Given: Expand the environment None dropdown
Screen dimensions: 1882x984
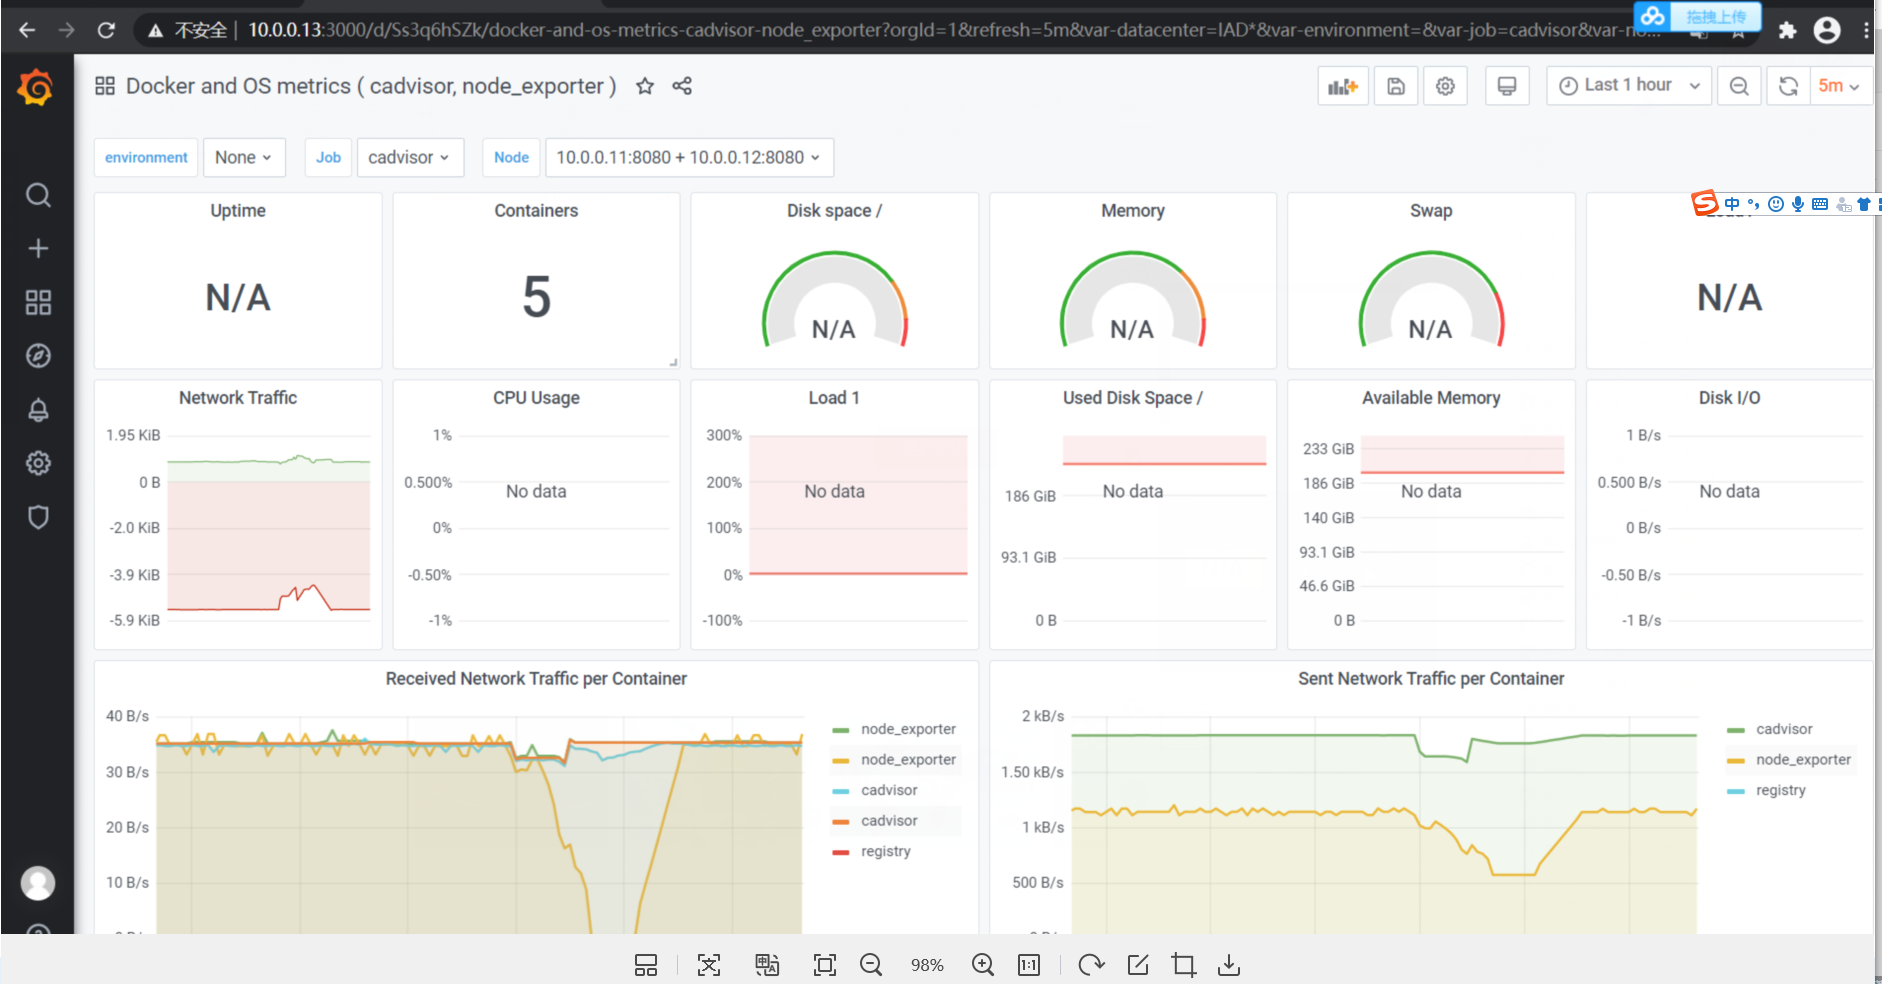Looking at the screenshot, I should (x=244, y=157).
